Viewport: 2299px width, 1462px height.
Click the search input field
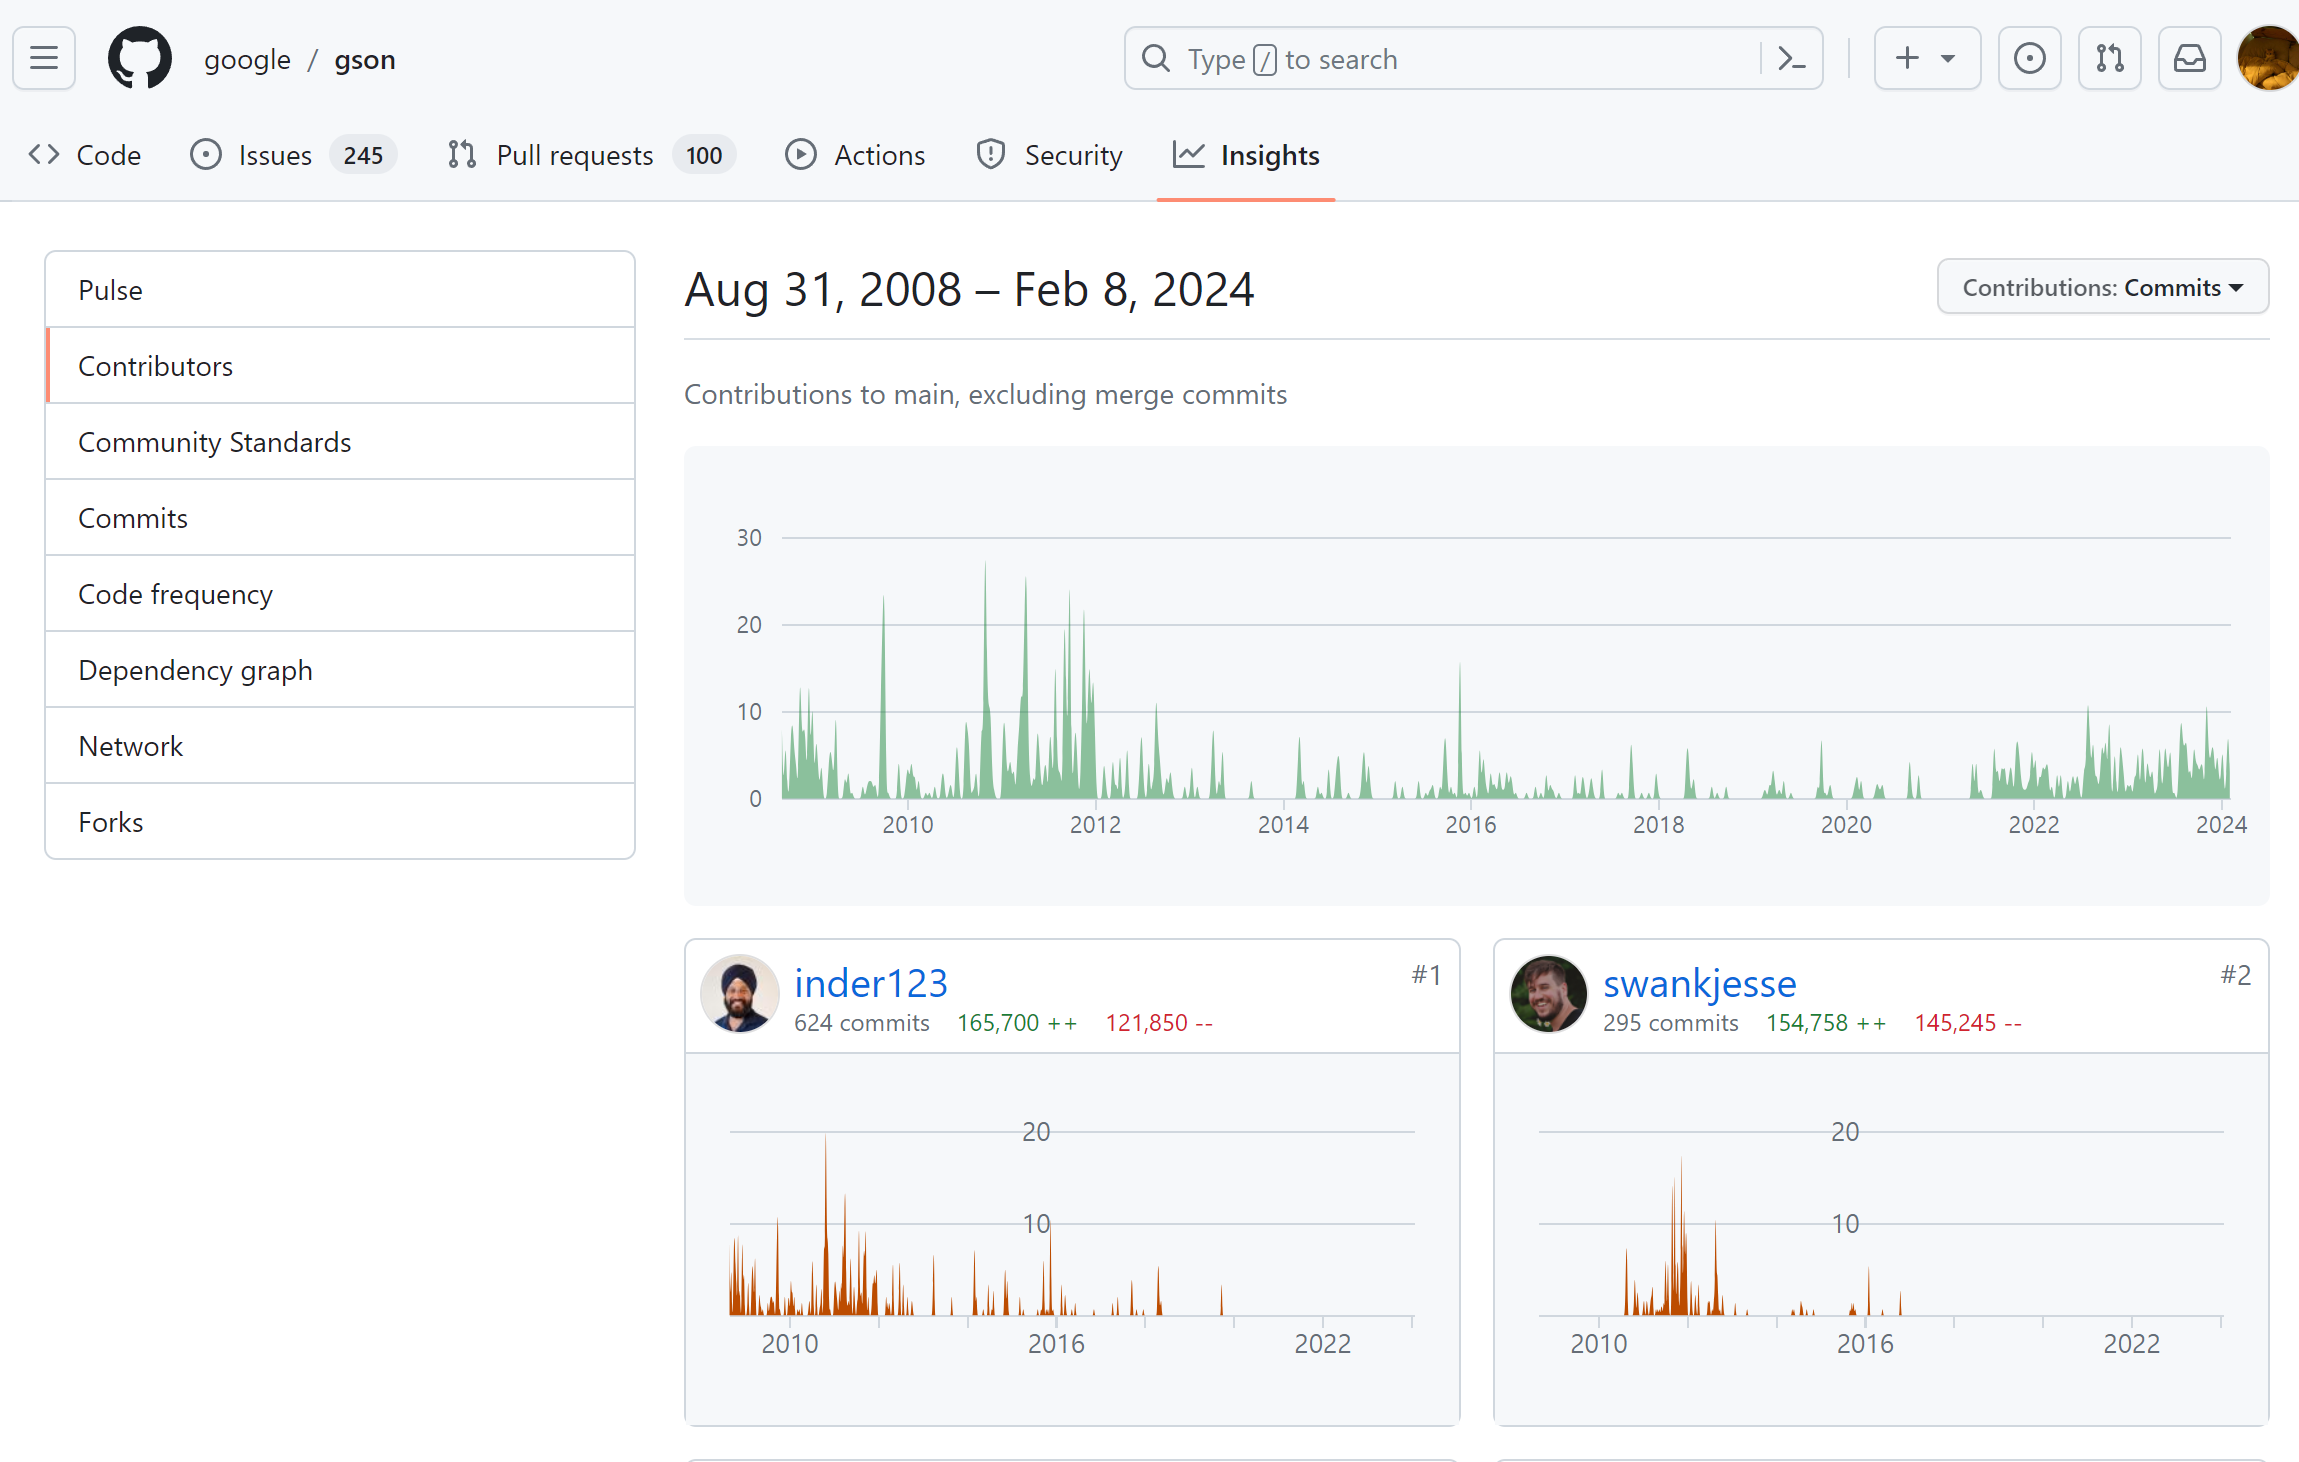(1450, 59)
